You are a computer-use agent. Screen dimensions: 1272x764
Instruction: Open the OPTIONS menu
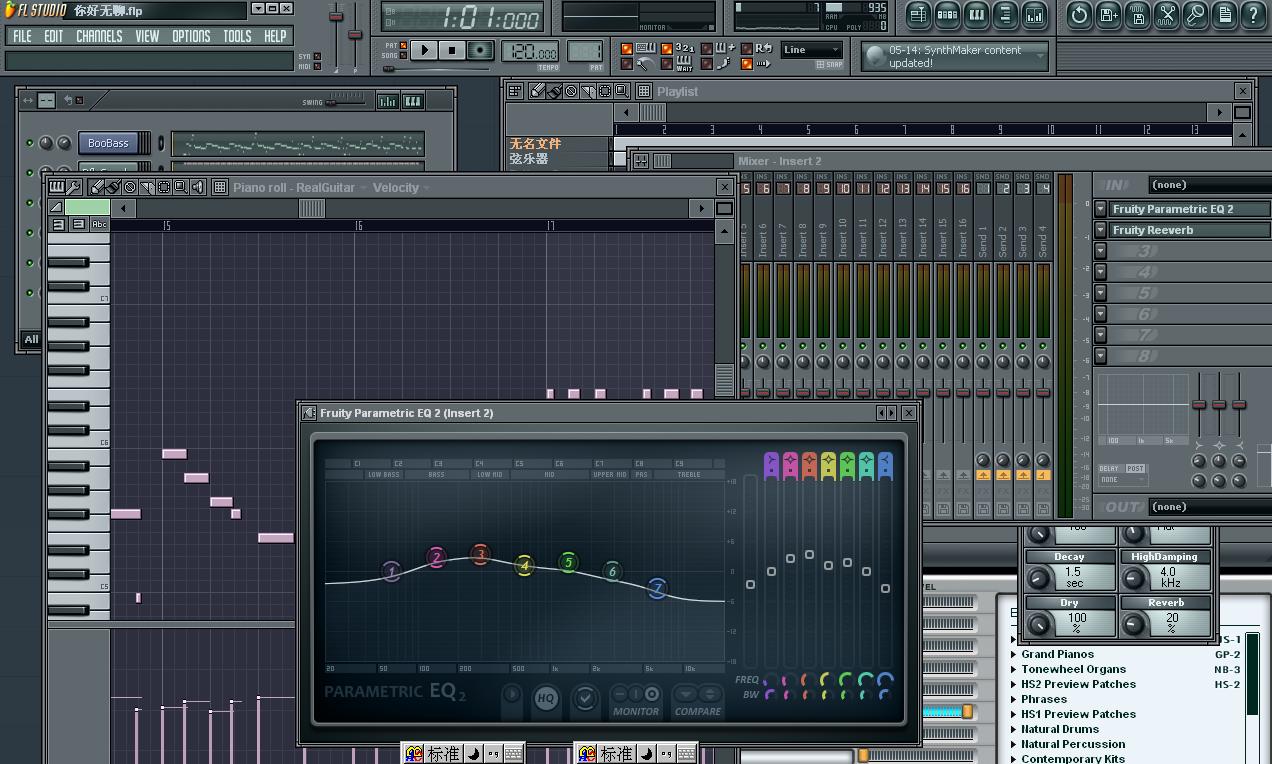190,36
